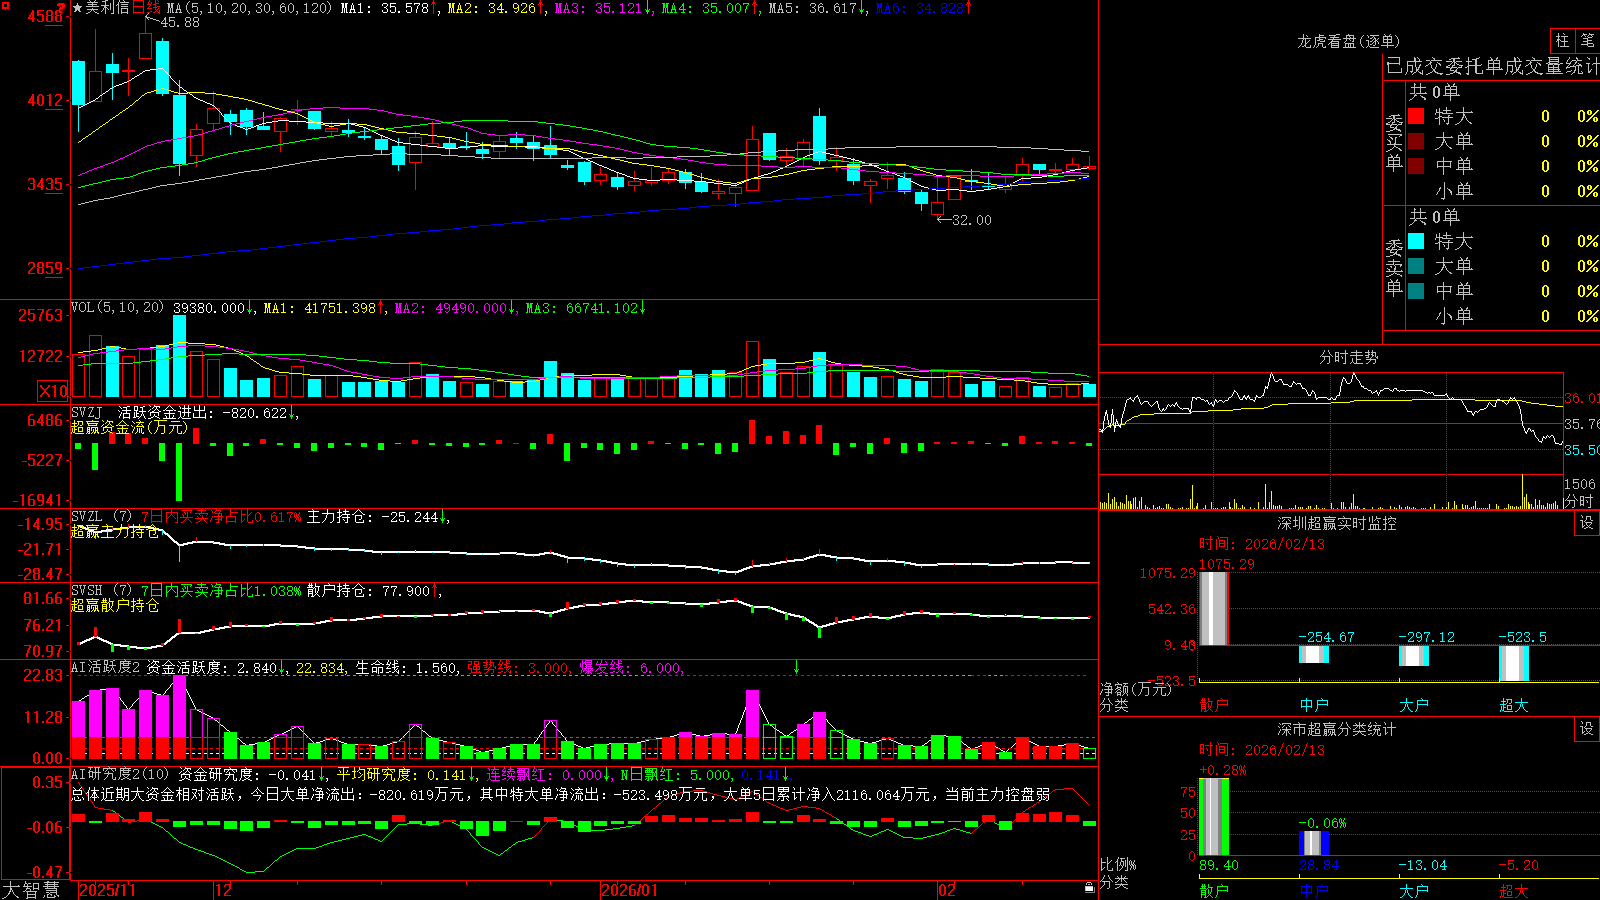This screenshot has width=1600, height=900.
Task: Click the X10 volume scale box
Action: [54, 391]
